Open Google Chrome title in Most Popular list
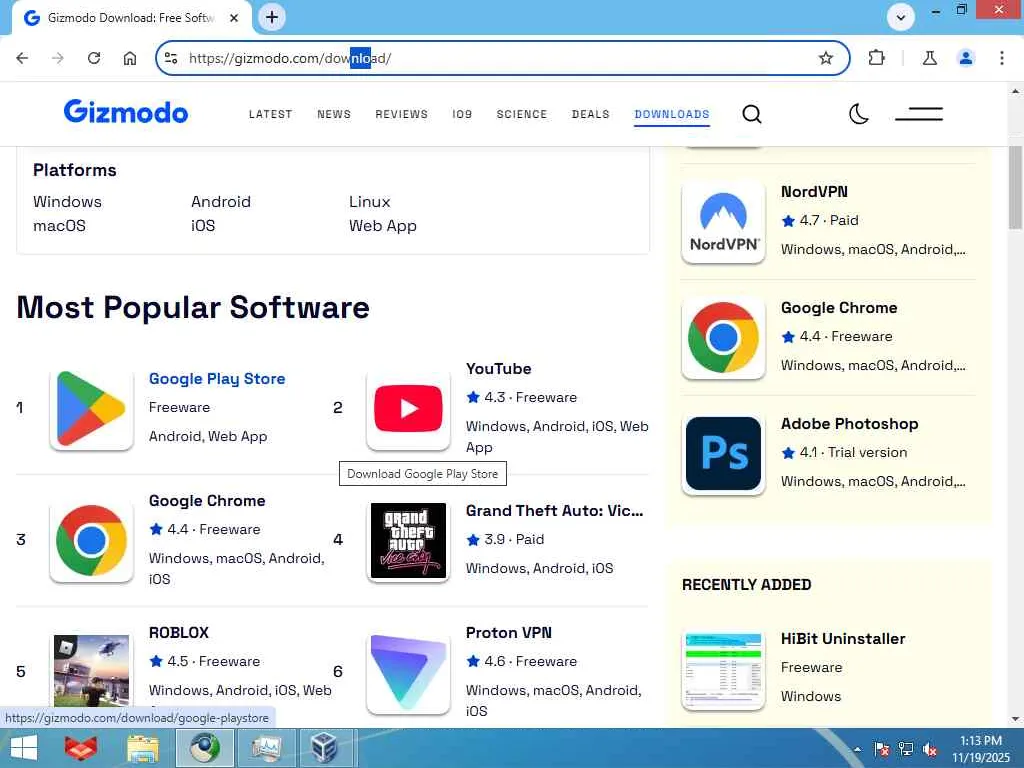 pyautogui.click(x=207, y=501)
